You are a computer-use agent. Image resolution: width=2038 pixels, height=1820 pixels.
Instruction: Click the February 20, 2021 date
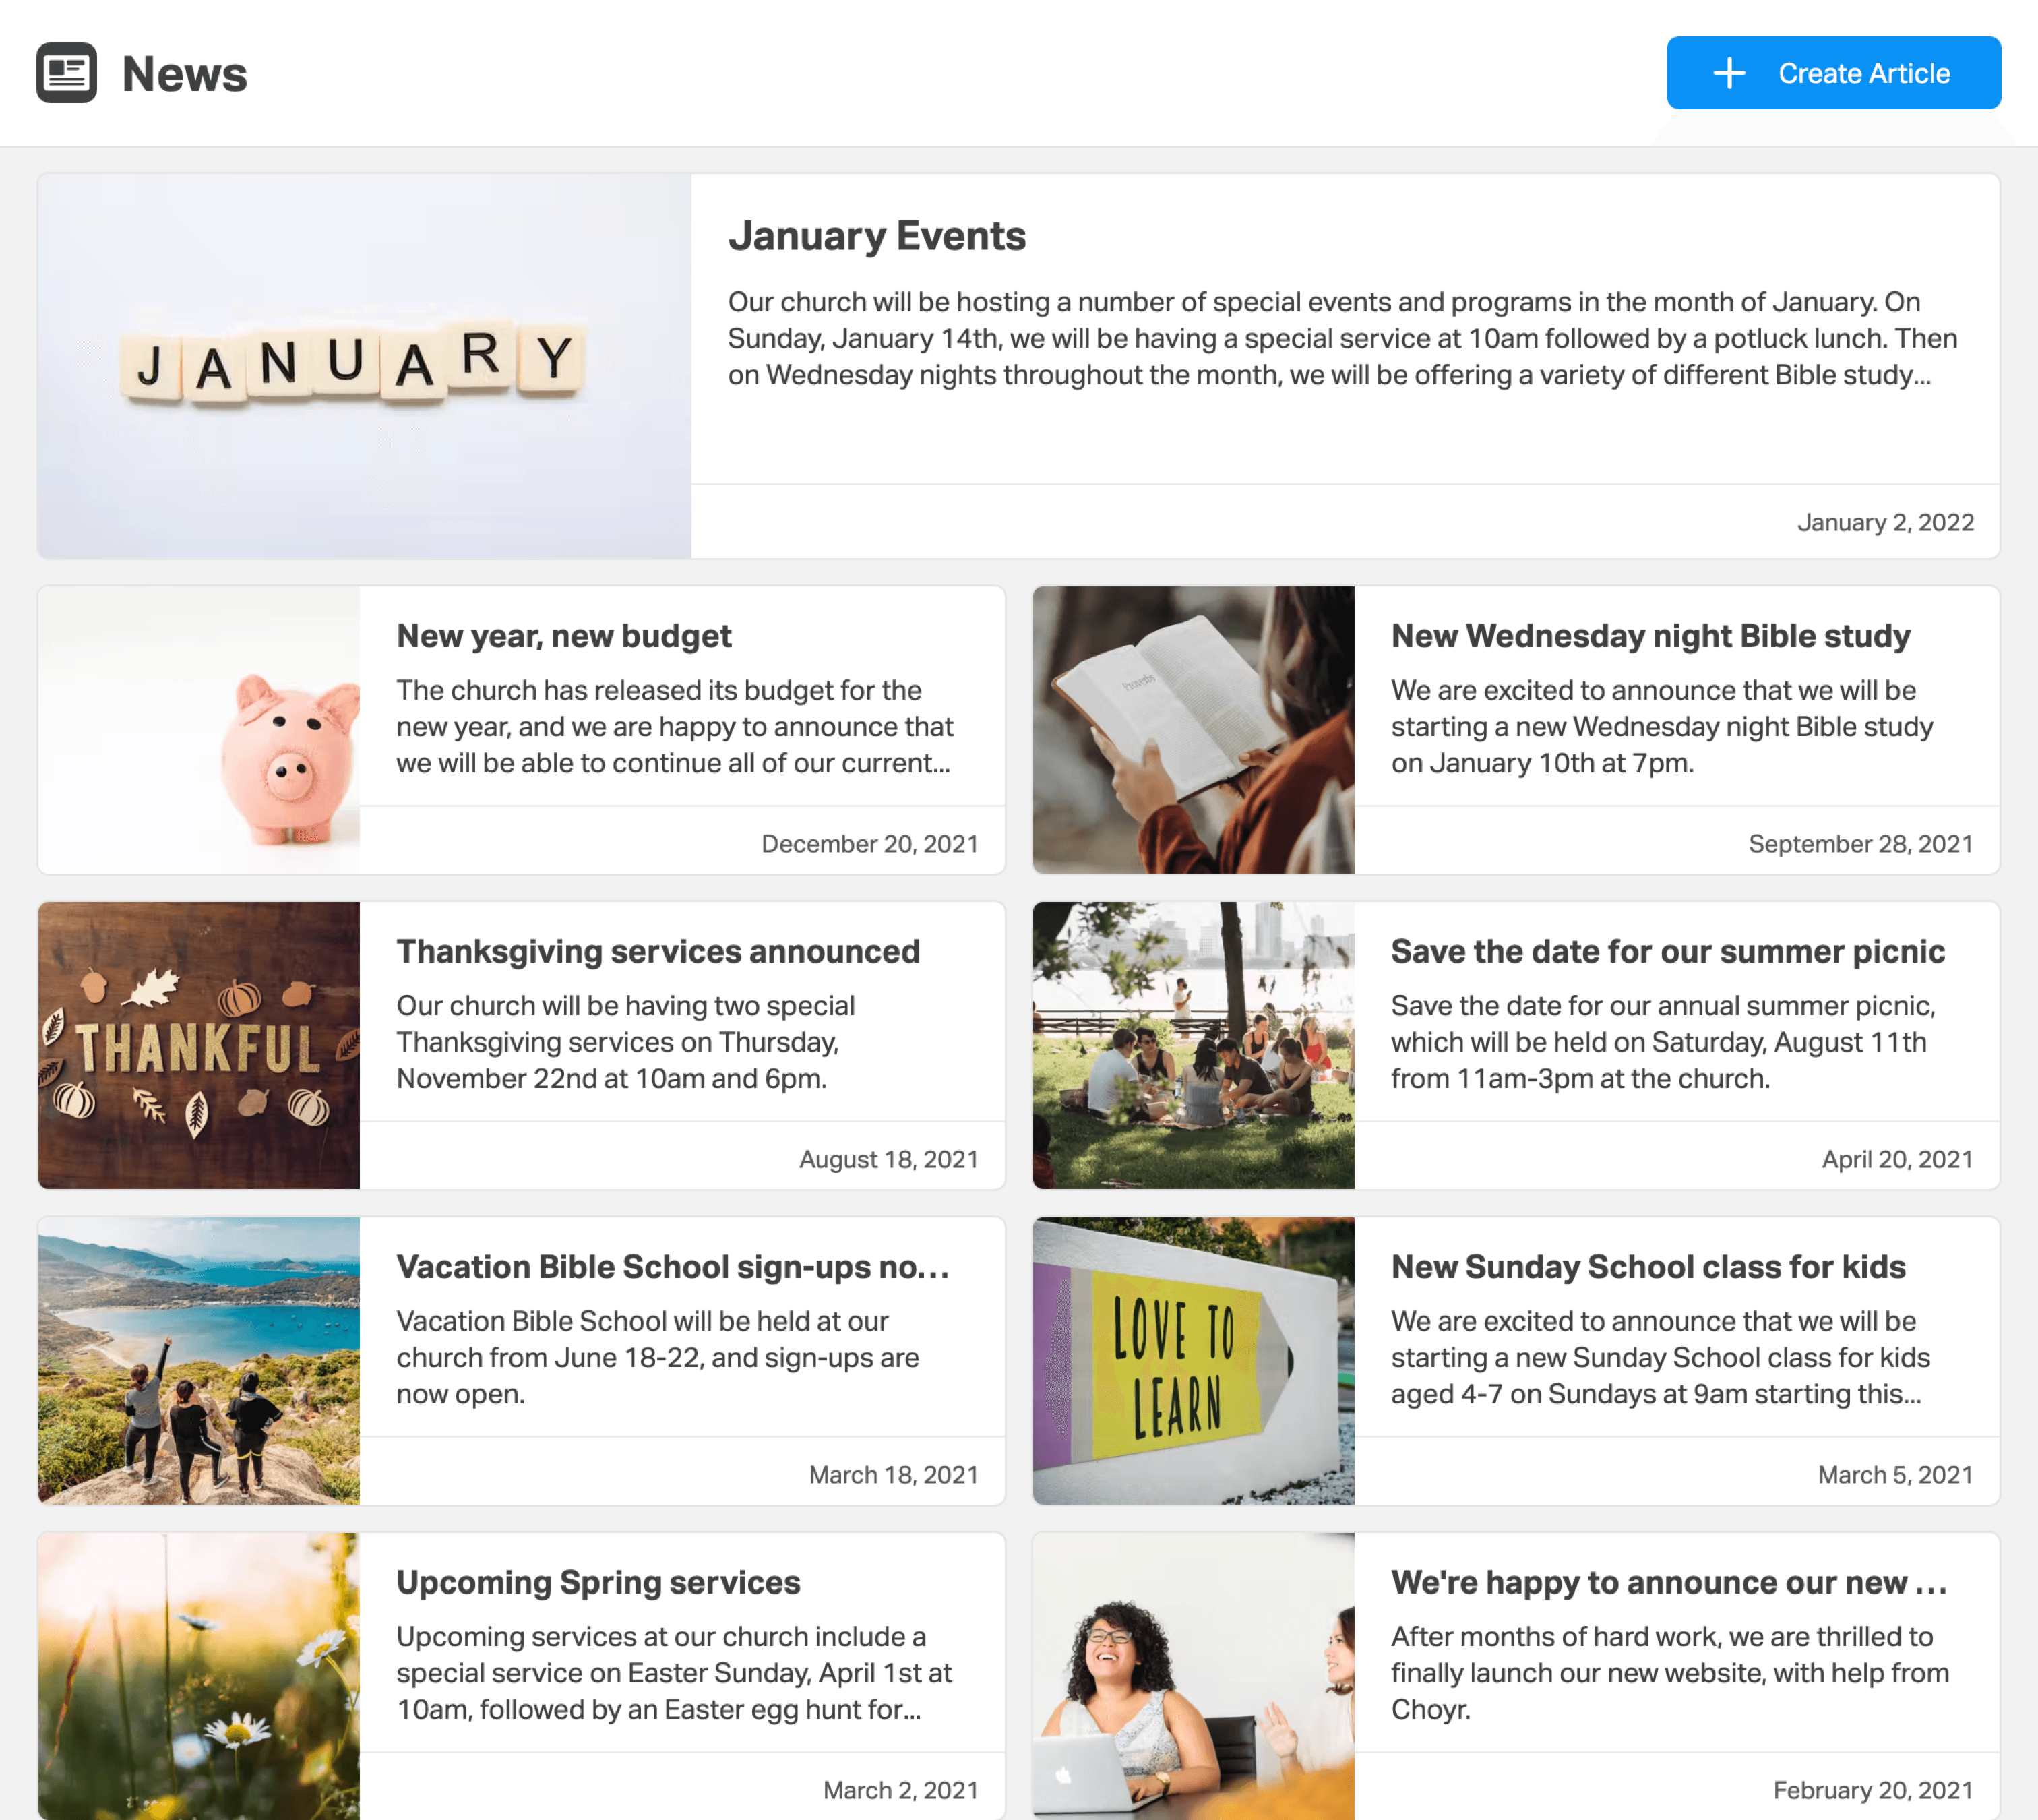click(1873, 1790)
